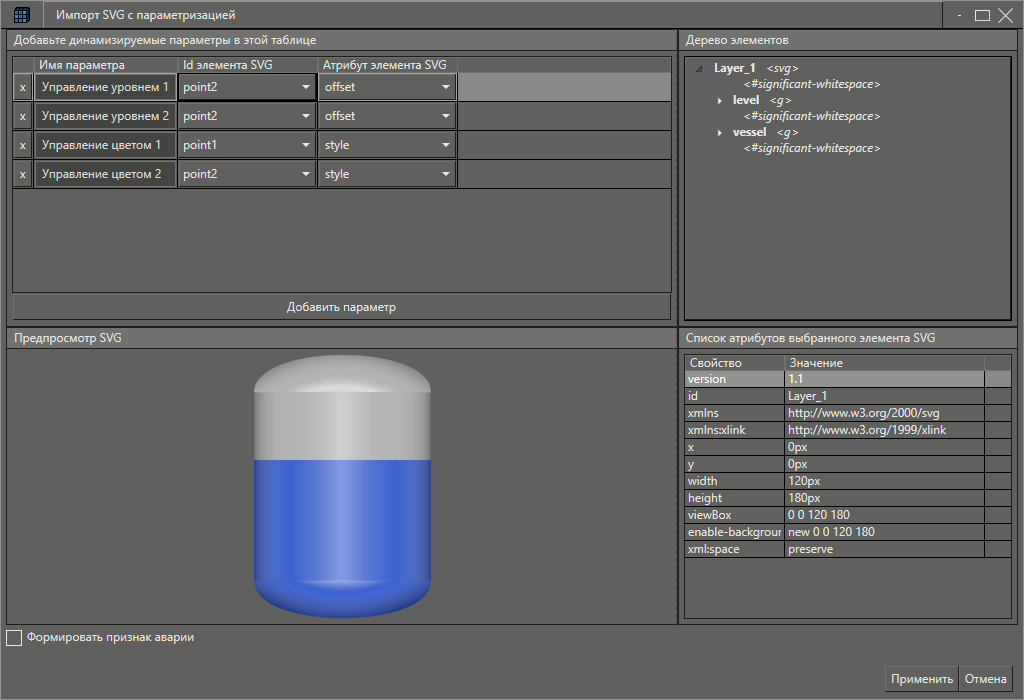The width and height of the screenshot is (1024, 700).
Task: Open the offset attribute dropdown for Управление уровнем 2
Action: (444, 115)
